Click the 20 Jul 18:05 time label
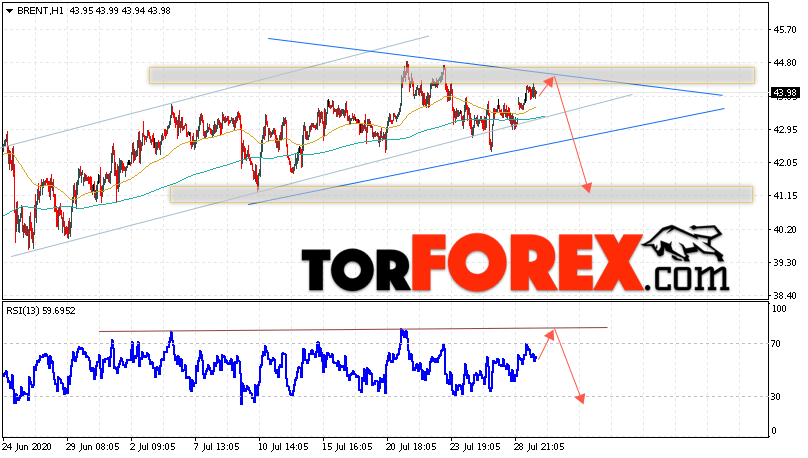808x458 pixels. (411, 447)
